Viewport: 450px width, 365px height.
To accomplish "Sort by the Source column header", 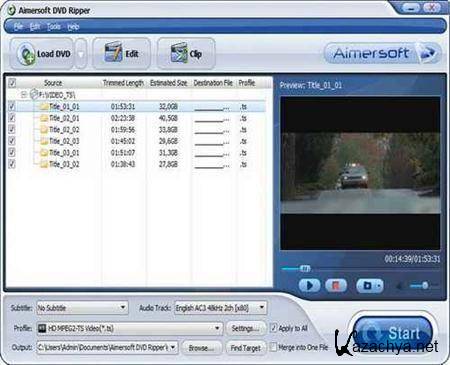I will pyautogui.click(x=53, y=83).
